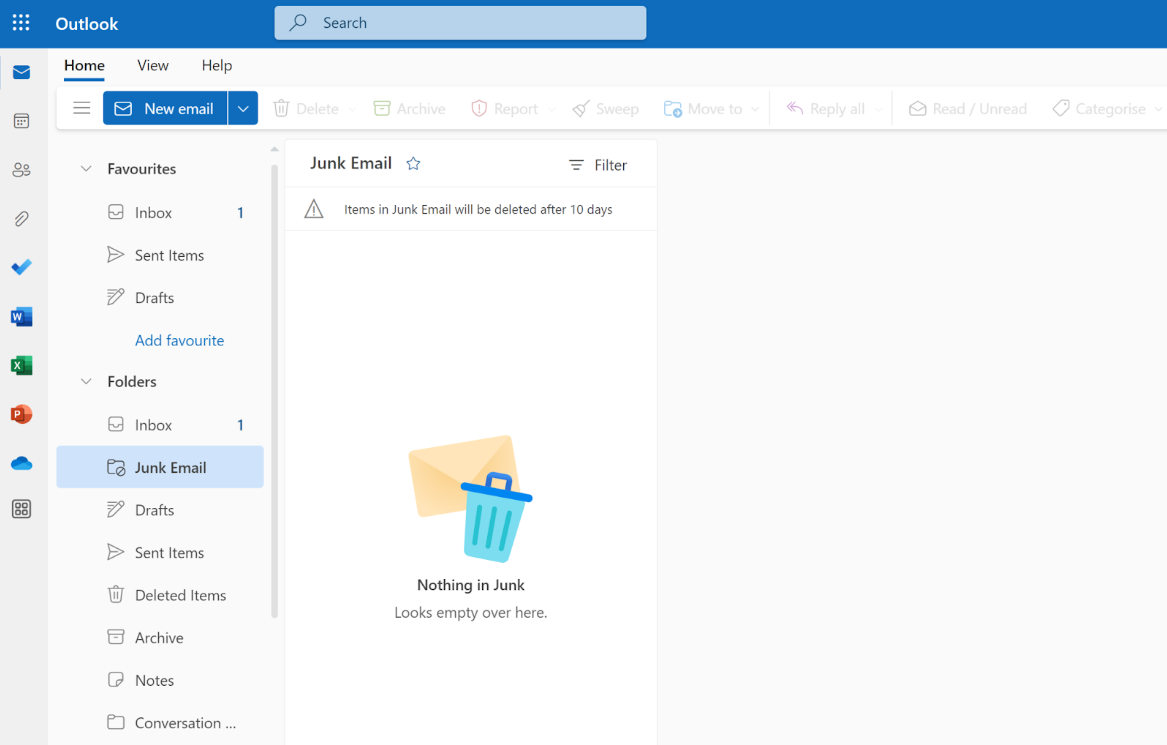Open the Calendar from the left rail
Screen dimensions: 1167x745
[21, 120]
